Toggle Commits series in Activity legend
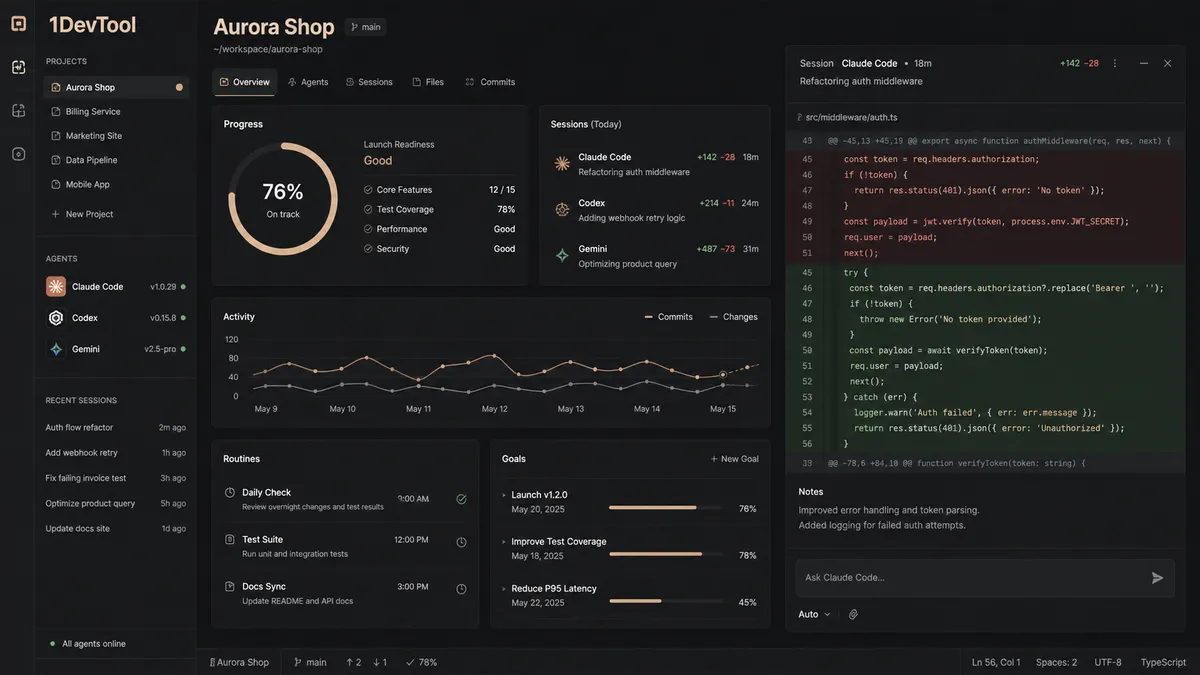The height and width of the screenshot is (675, 1200). click(x=668, y=317)
